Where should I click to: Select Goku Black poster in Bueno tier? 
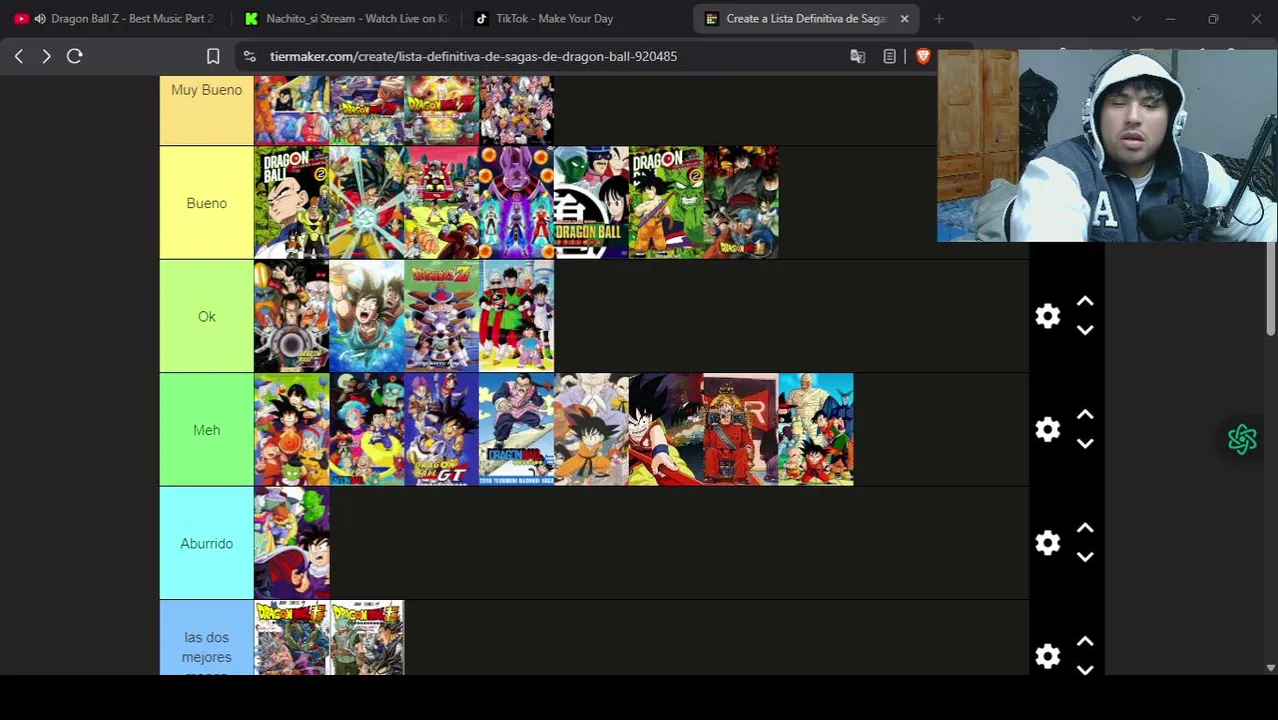click(x=741, y=203)
